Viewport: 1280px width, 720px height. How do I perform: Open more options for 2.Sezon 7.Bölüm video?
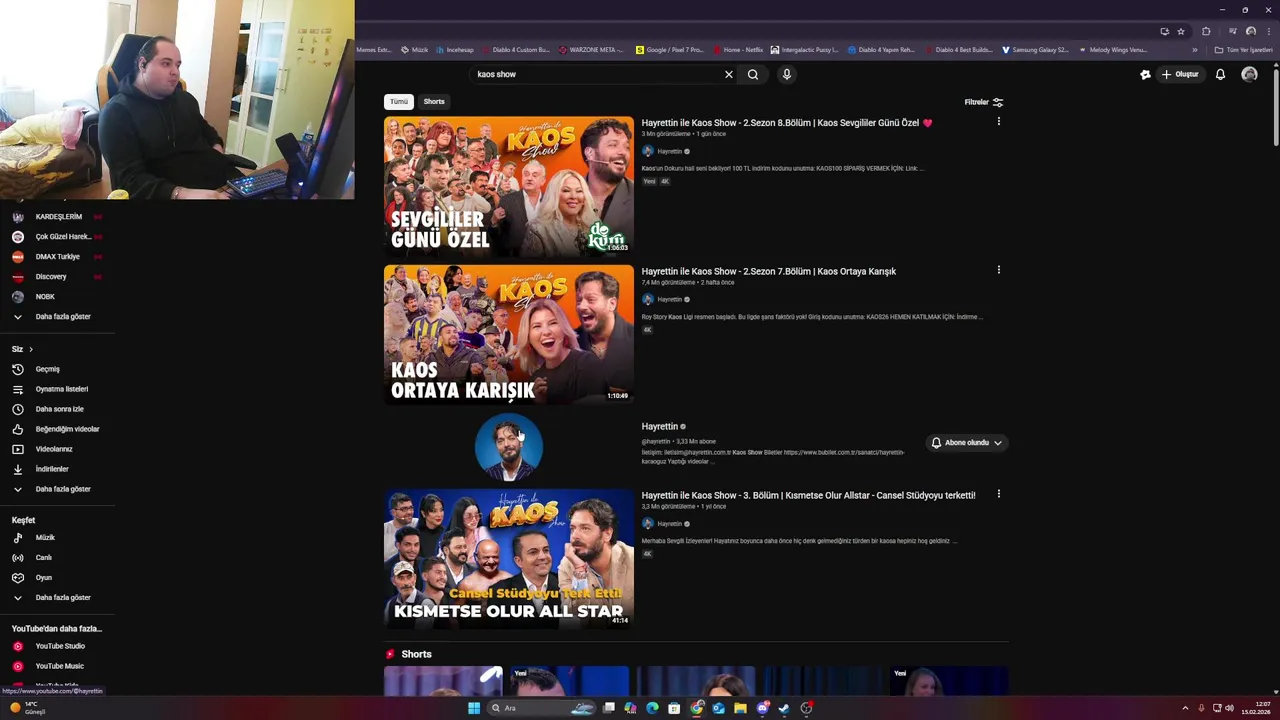pyautogui.click(x=998, y=270)
